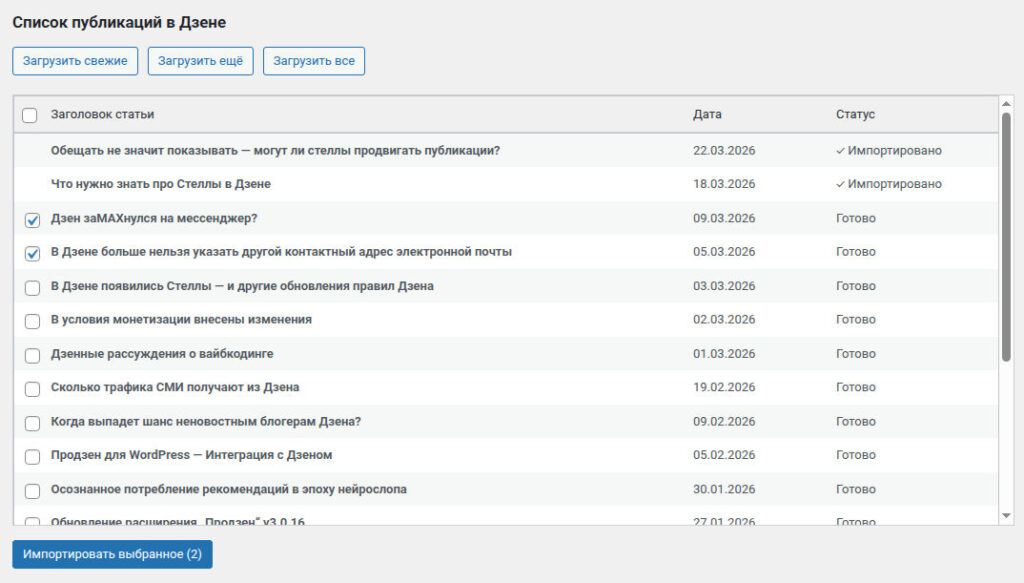Click "Импортировать выбранное (2)" button
This screenshot has height=583, width=1024.
[112, 554]
